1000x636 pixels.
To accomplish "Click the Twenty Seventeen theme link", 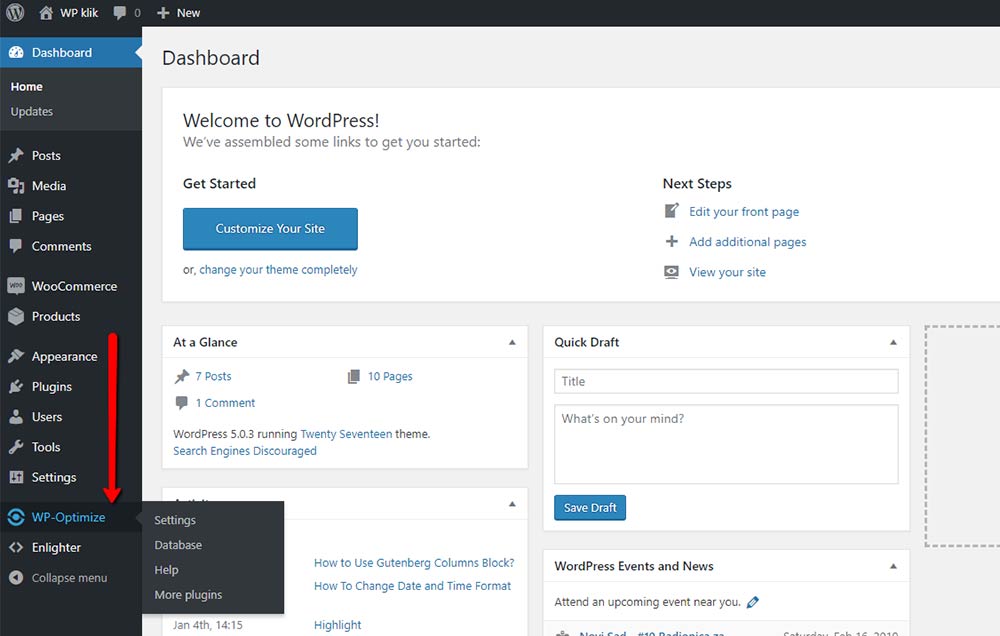I will click(346, 434).
